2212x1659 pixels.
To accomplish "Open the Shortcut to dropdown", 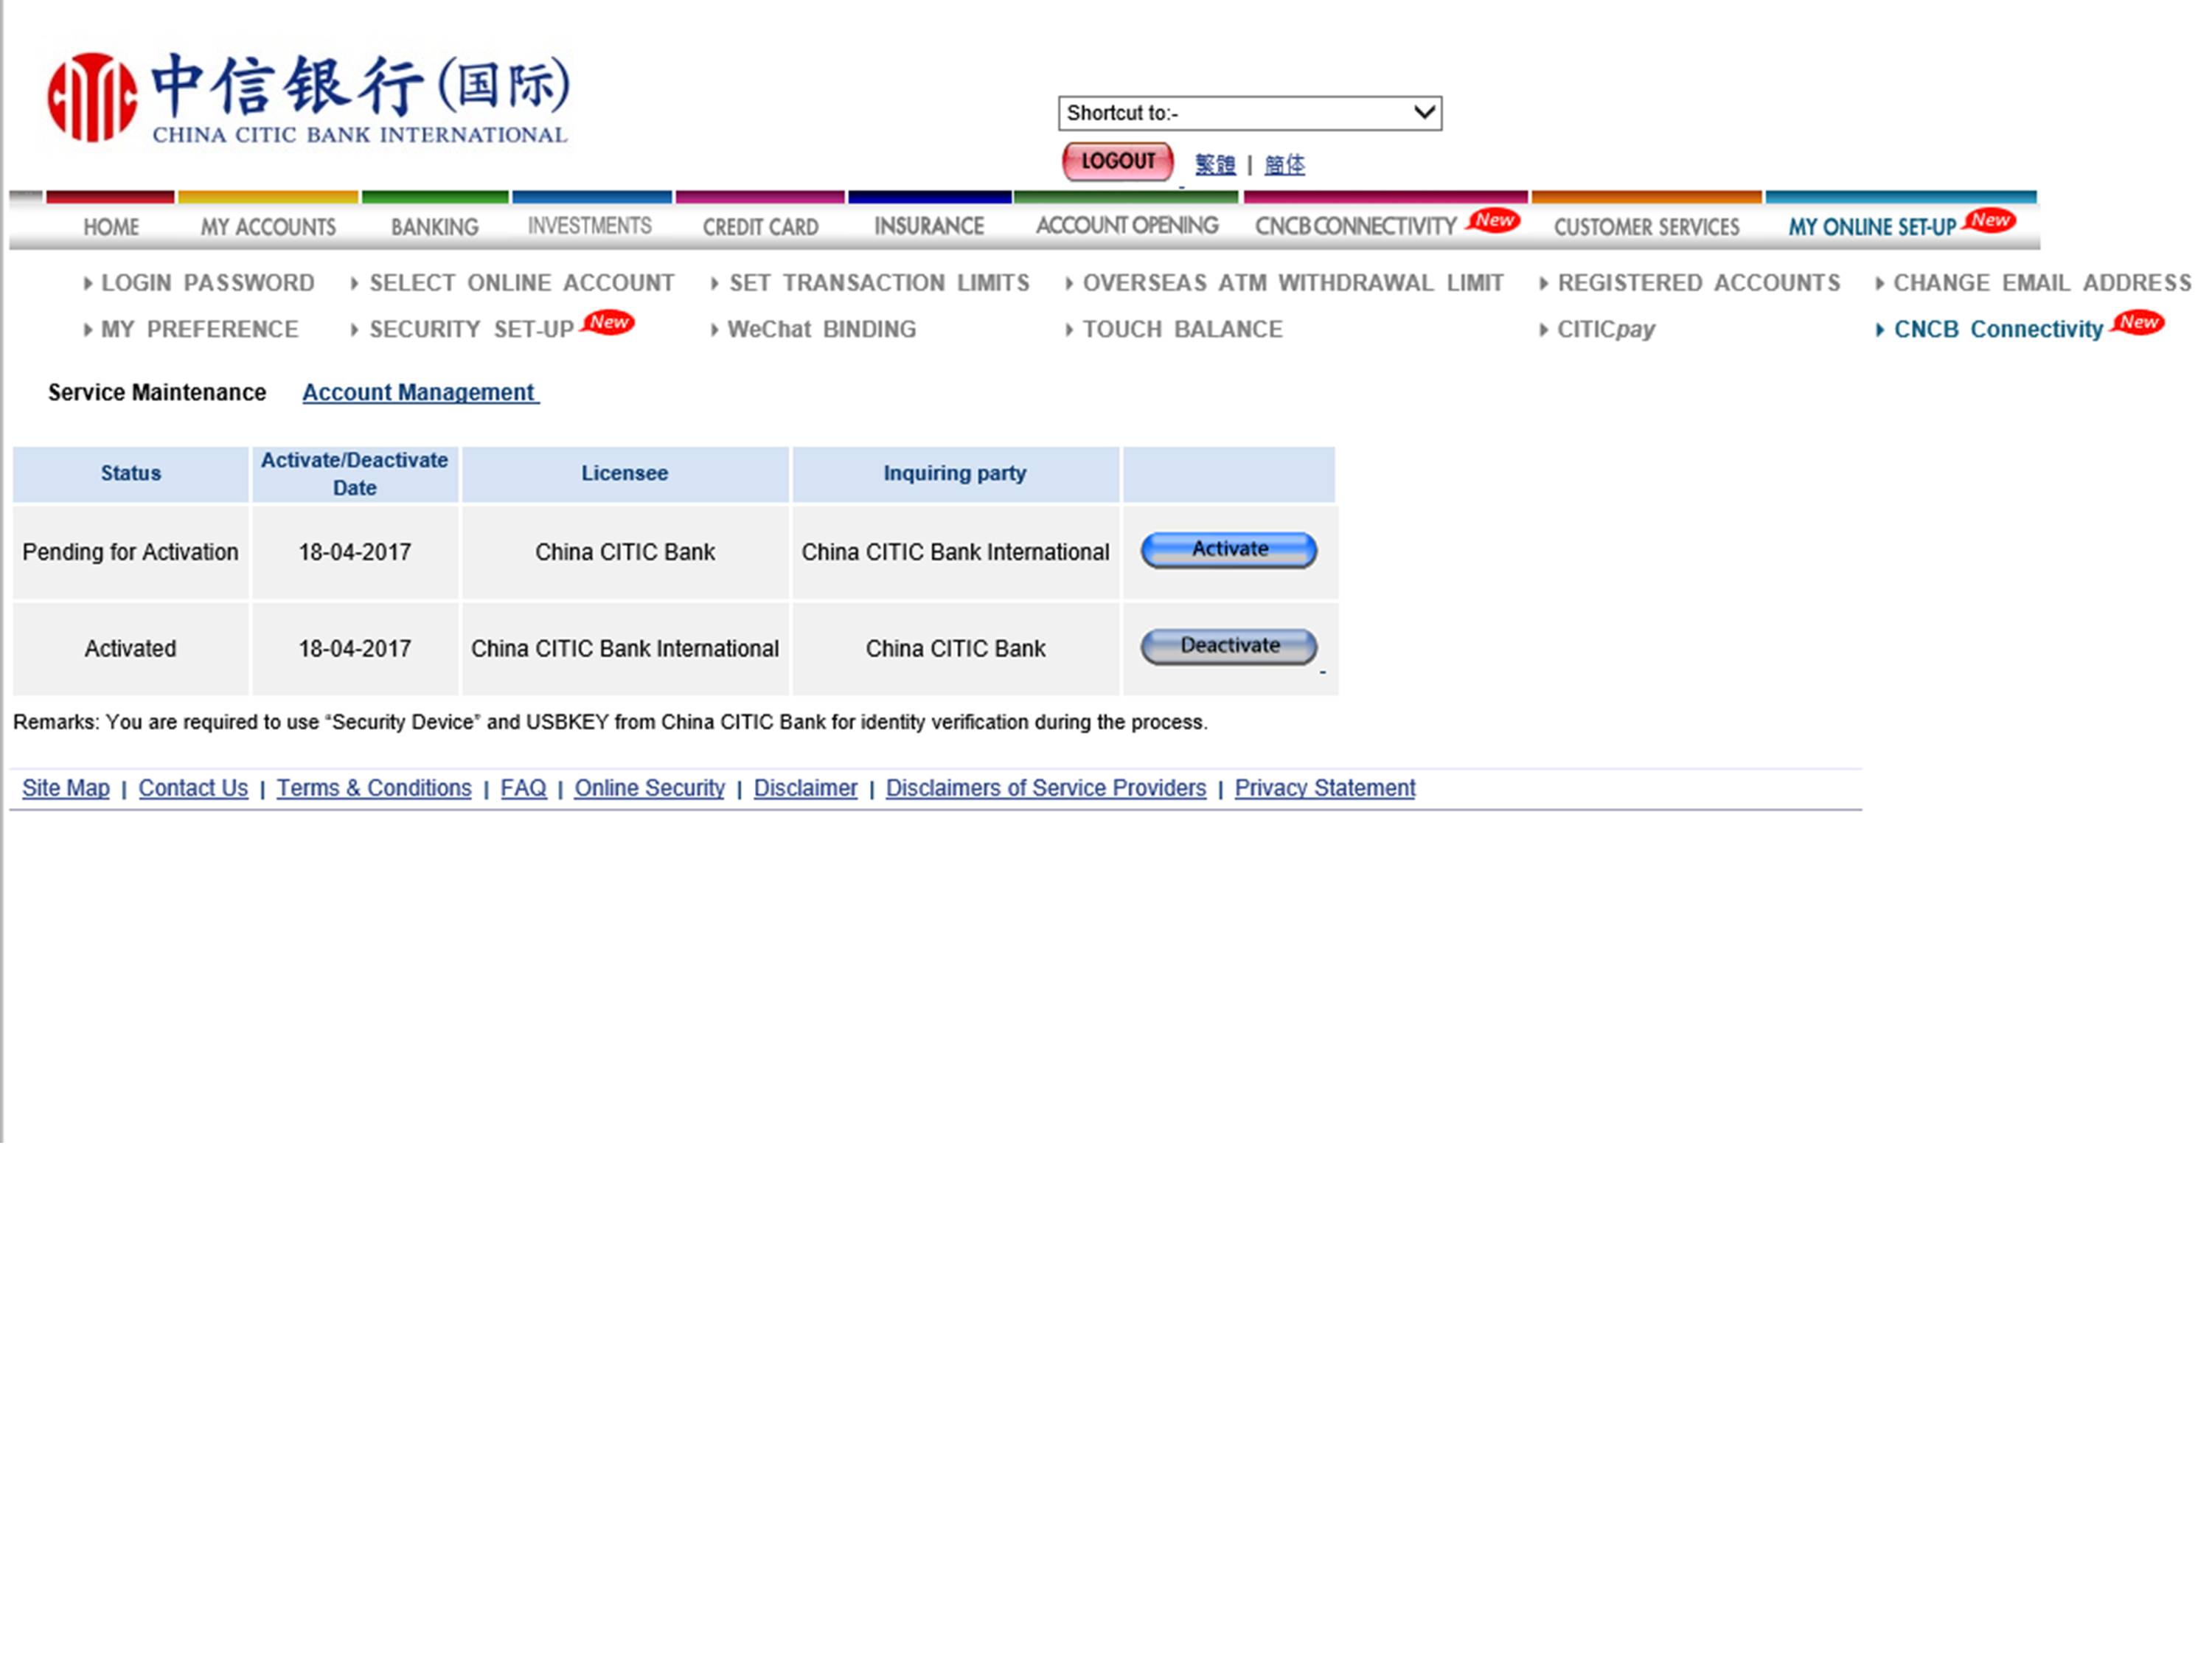I will [x=1249, y=113].
